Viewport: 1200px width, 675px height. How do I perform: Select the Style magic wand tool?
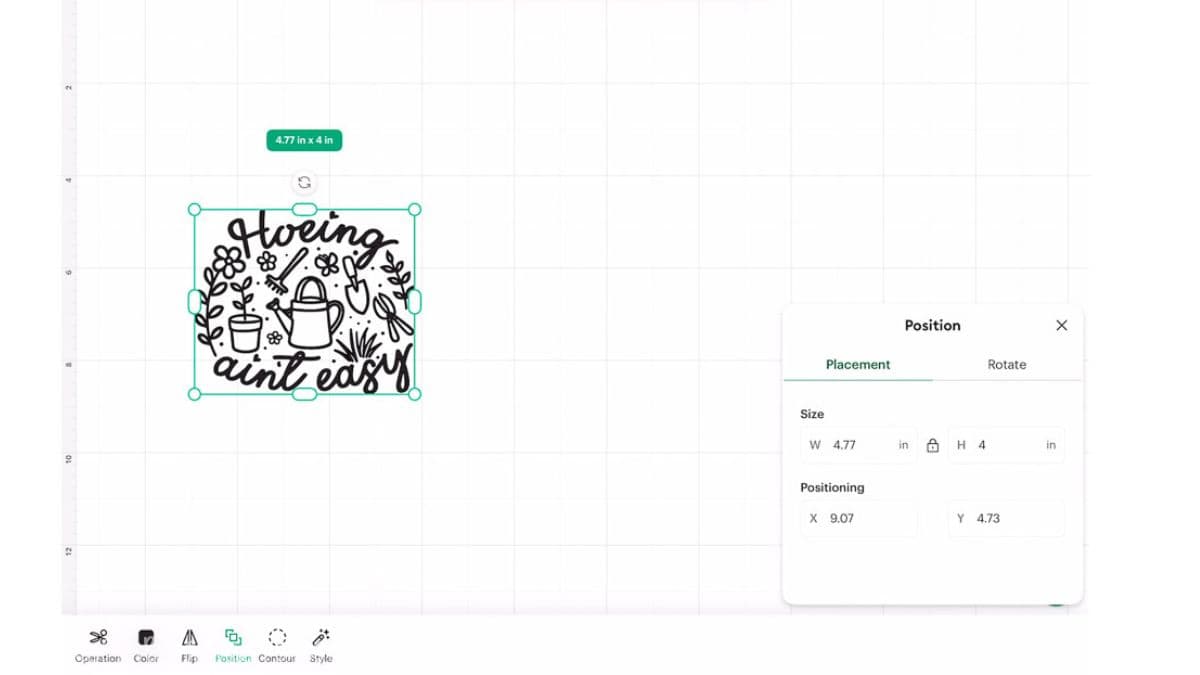320,637
